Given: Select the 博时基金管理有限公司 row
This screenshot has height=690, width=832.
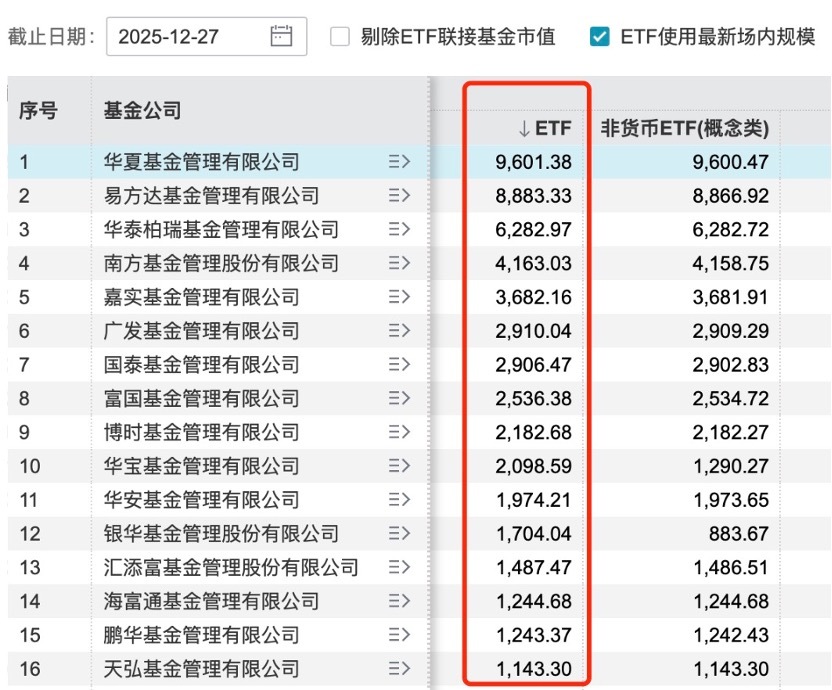Looking at the screenshot, I should pyautogui.click(x=419, y=432).
